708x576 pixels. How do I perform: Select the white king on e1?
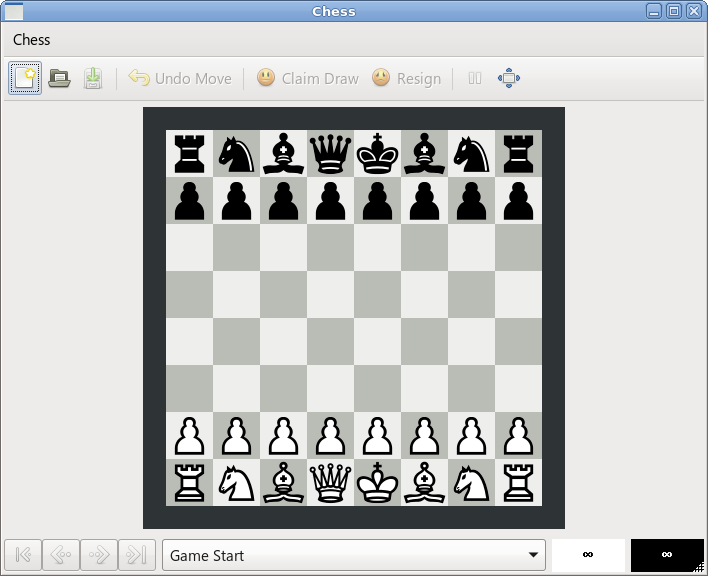[x=377, y=482]
